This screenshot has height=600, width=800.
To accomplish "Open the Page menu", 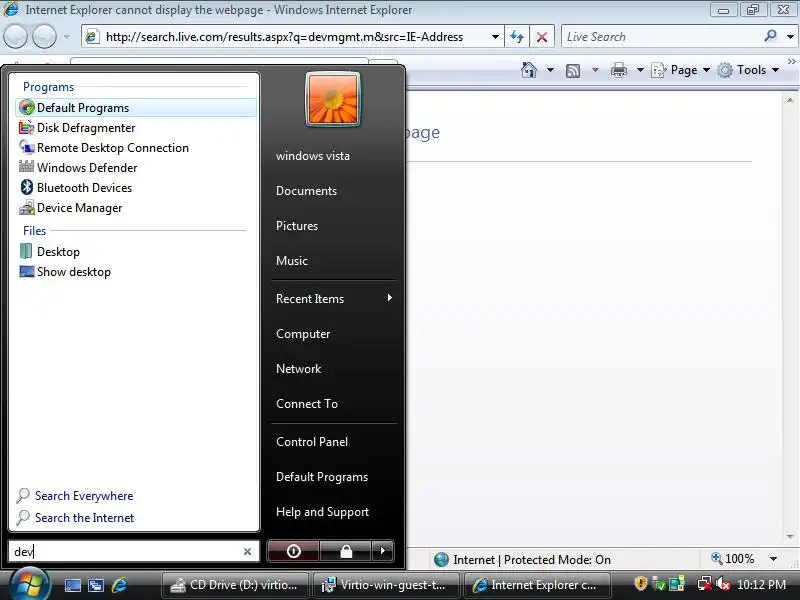I will tap(681, 70).
